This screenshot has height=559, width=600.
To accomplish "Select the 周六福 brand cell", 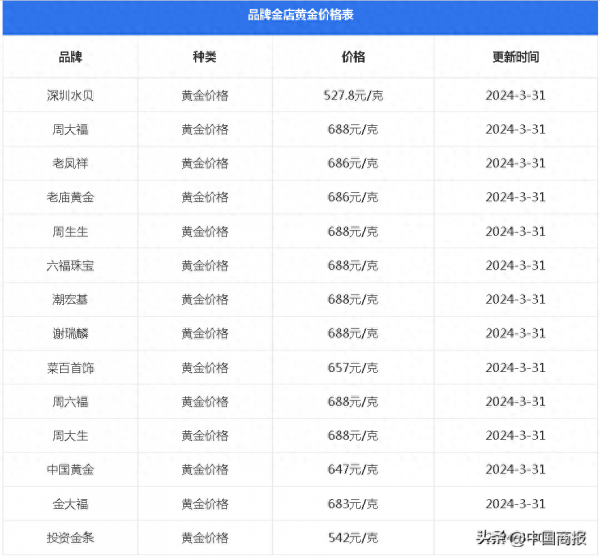I will coord(71,401).
